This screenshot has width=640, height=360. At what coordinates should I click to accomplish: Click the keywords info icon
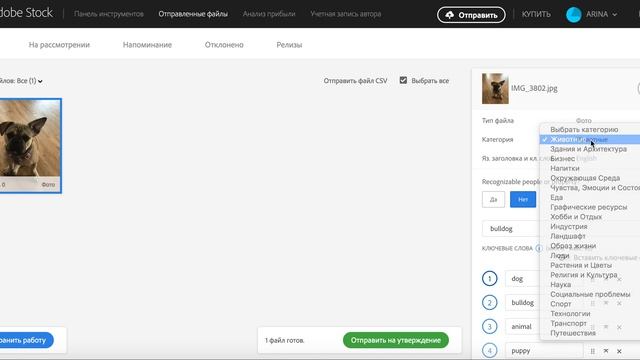[x=539, y=248]
